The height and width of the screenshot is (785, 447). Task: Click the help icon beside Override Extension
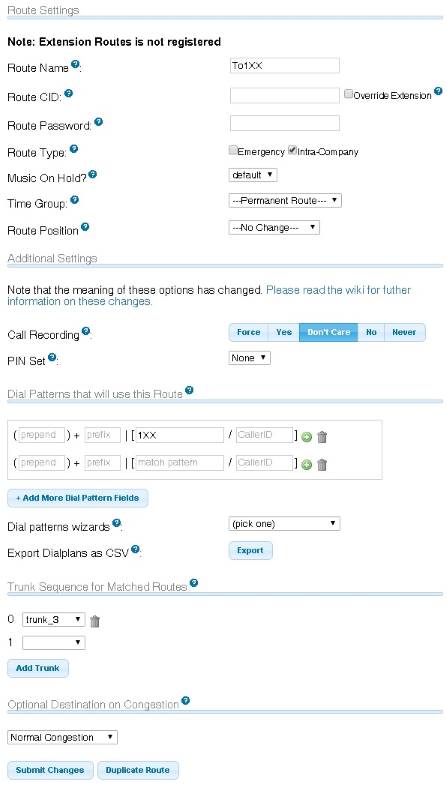pos(438,91)
